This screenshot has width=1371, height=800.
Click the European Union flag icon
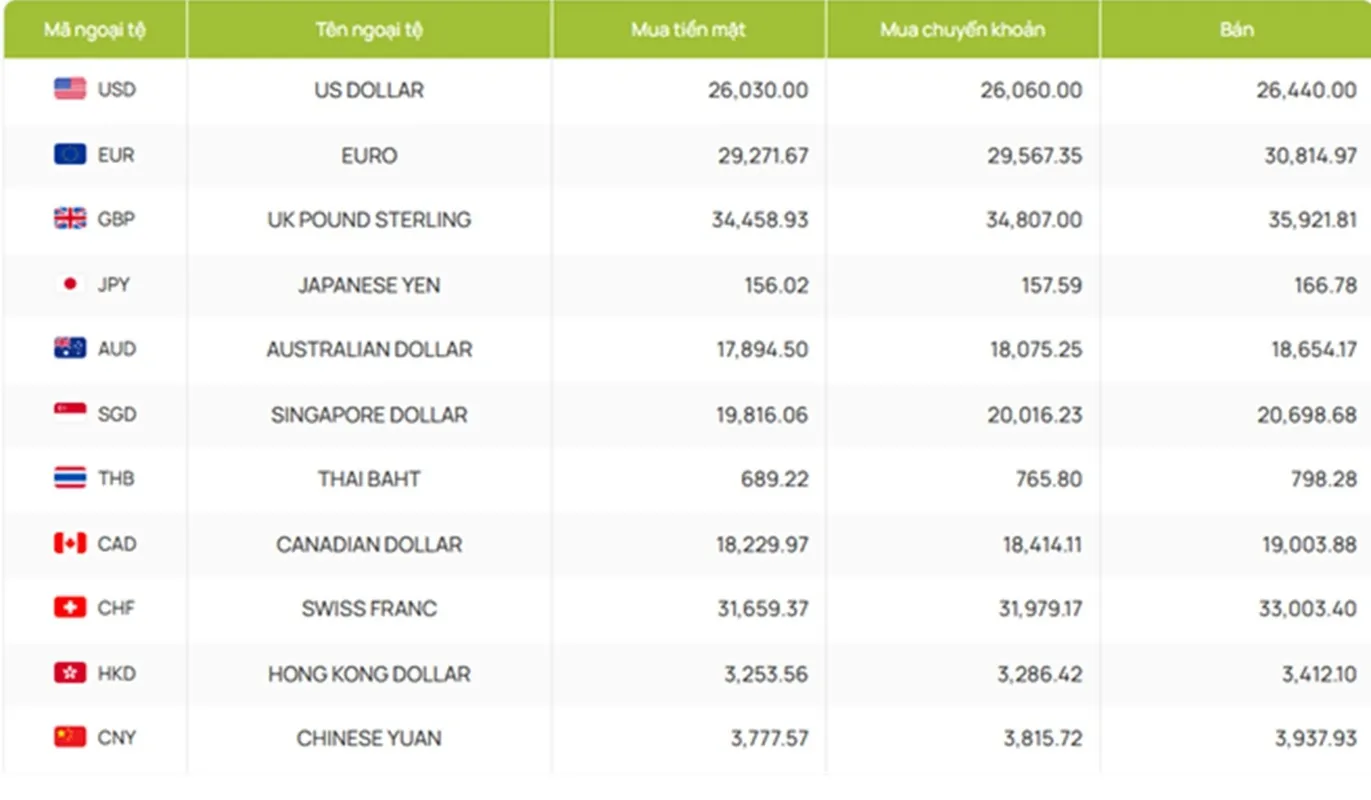[70, 154]
